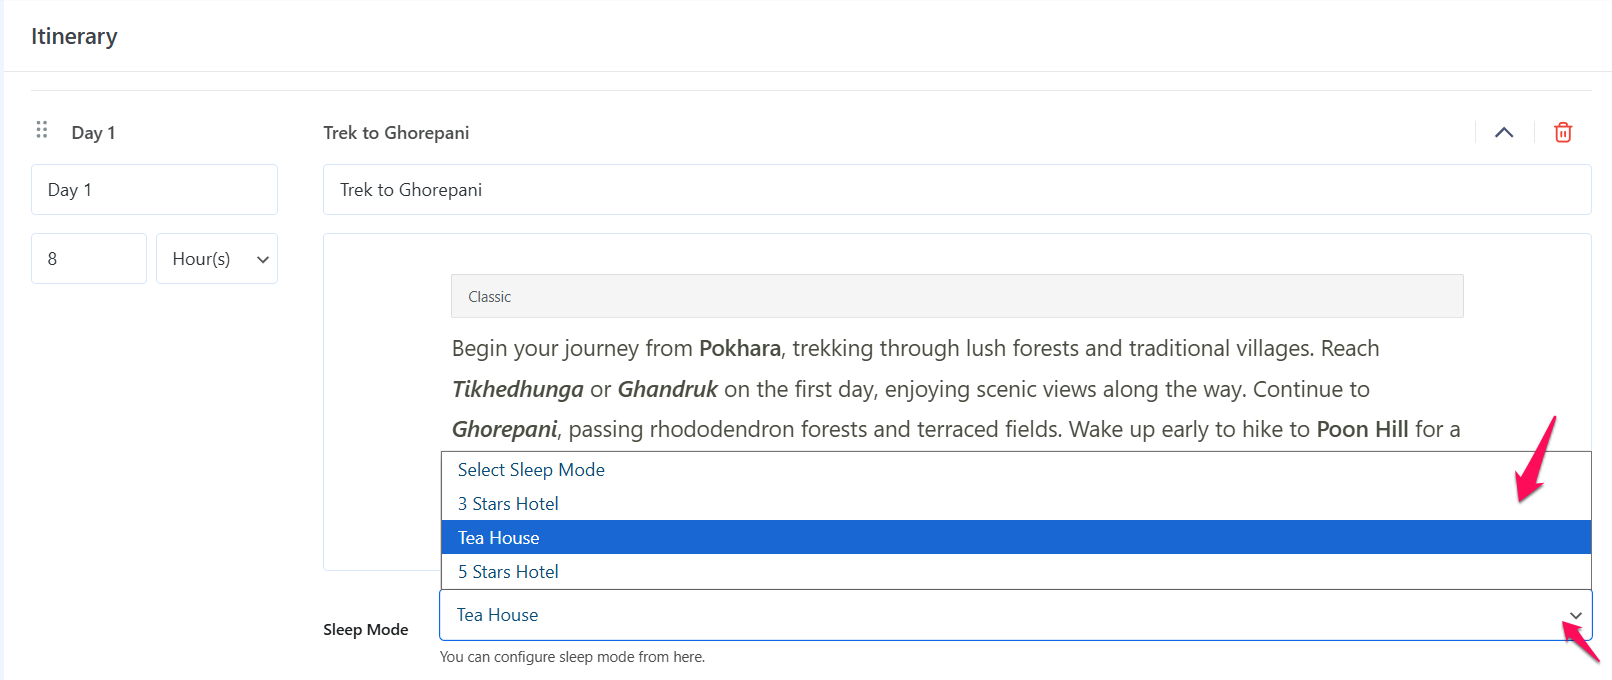This screenshot has width=1612, height=680.
Task: Collapse the Day 1 itinerary panel
Action: (x=1504, y=132)
